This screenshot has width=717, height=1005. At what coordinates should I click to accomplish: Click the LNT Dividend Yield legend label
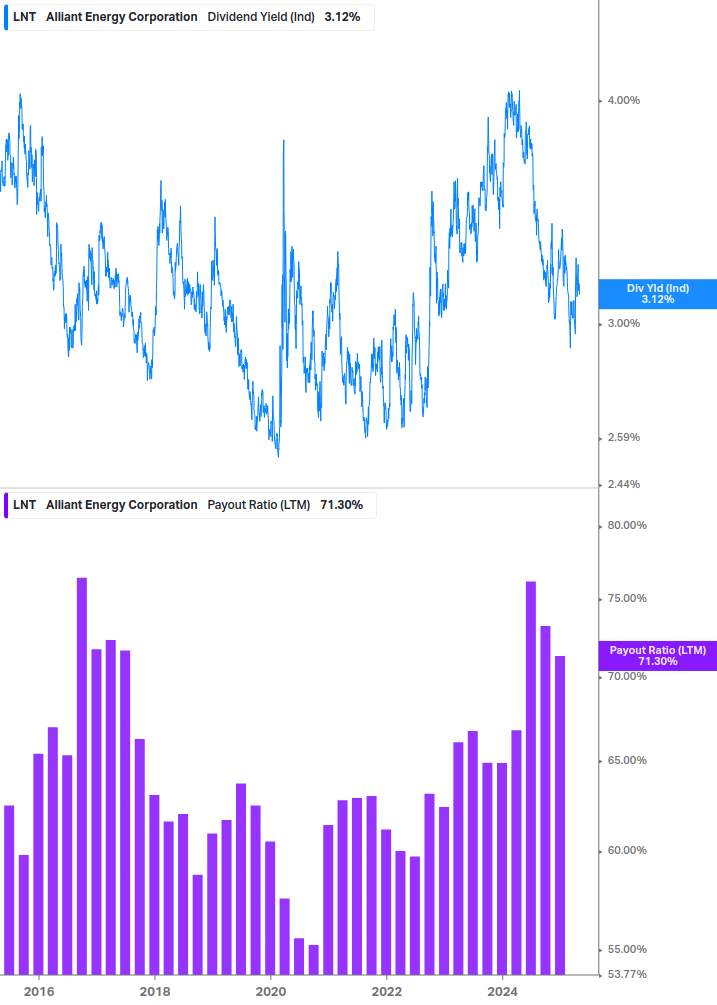pyautogui.click(x=188, y=17)
